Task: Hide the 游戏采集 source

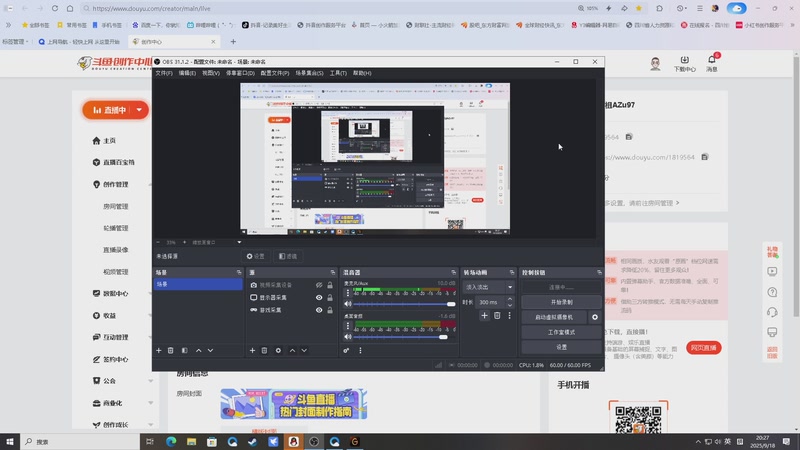Action: [319, 310]
